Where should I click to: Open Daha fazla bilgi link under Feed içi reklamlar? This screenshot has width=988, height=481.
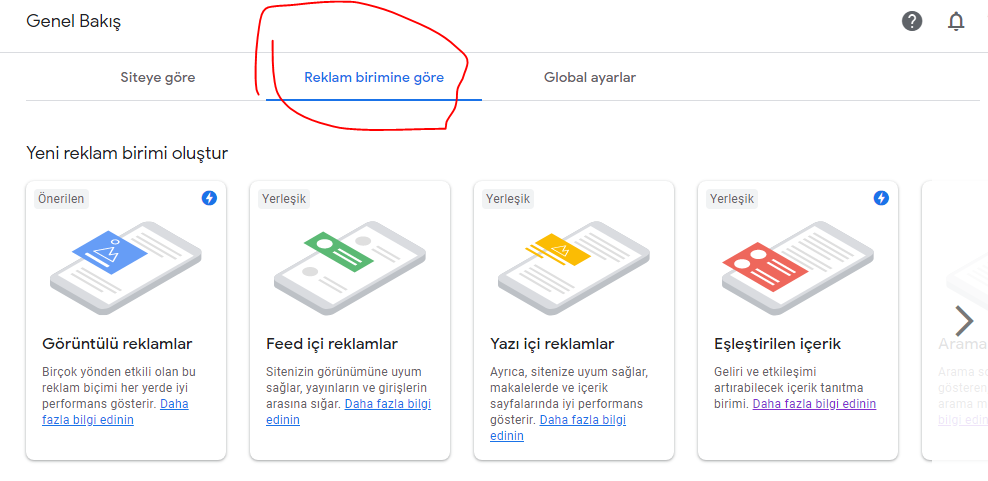point(348,412)
